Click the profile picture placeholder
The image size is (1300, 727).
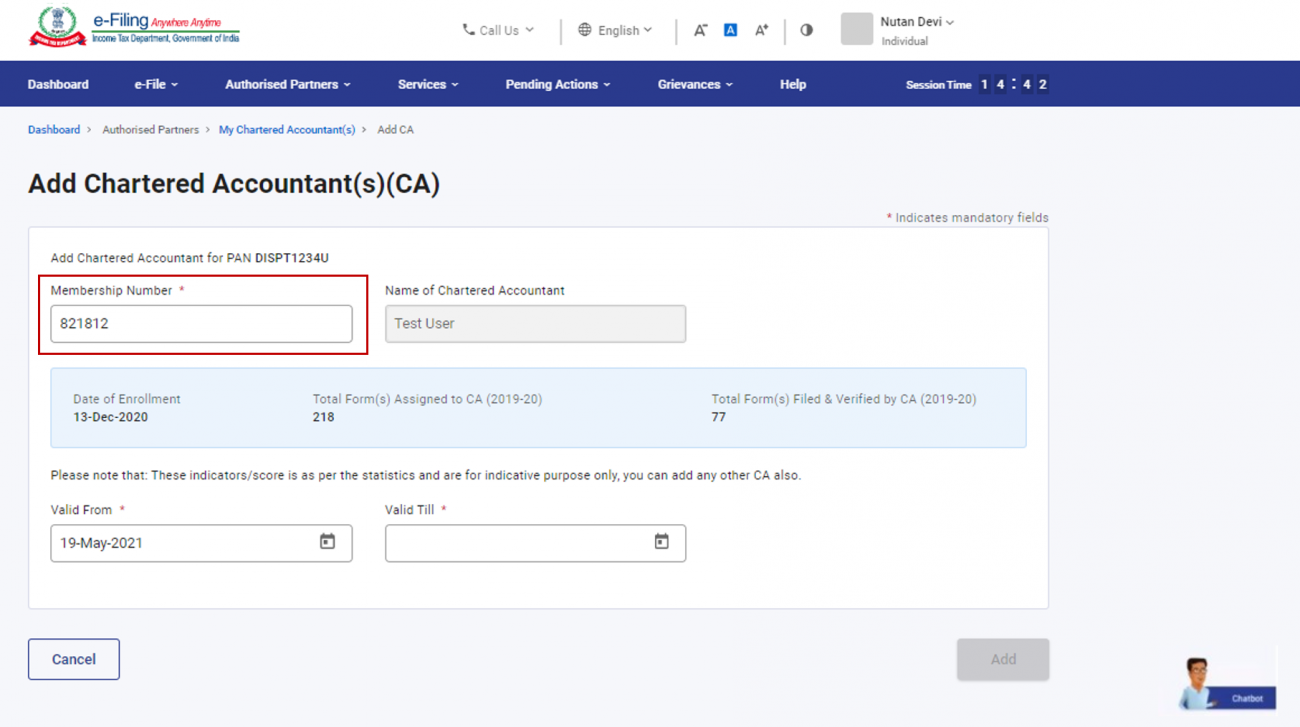pyautogui.click(x=856, y=29)
